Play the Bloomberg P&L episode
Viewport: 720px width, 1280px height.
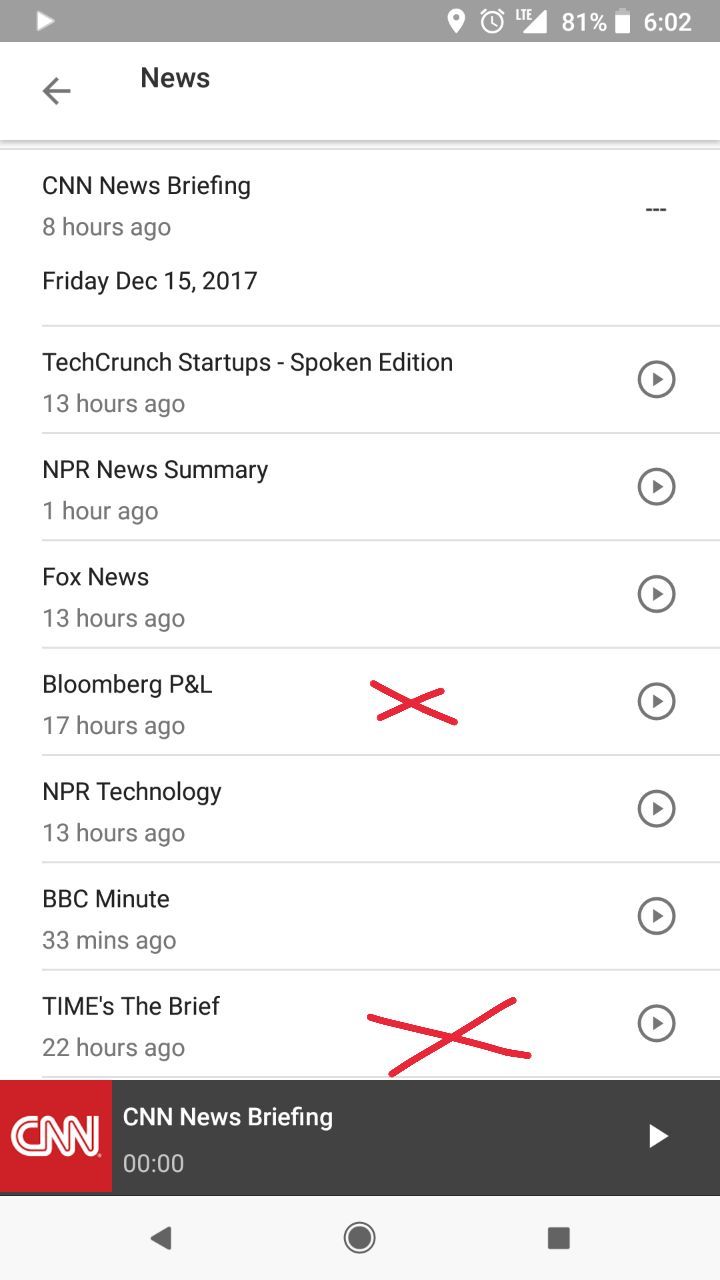656,701
